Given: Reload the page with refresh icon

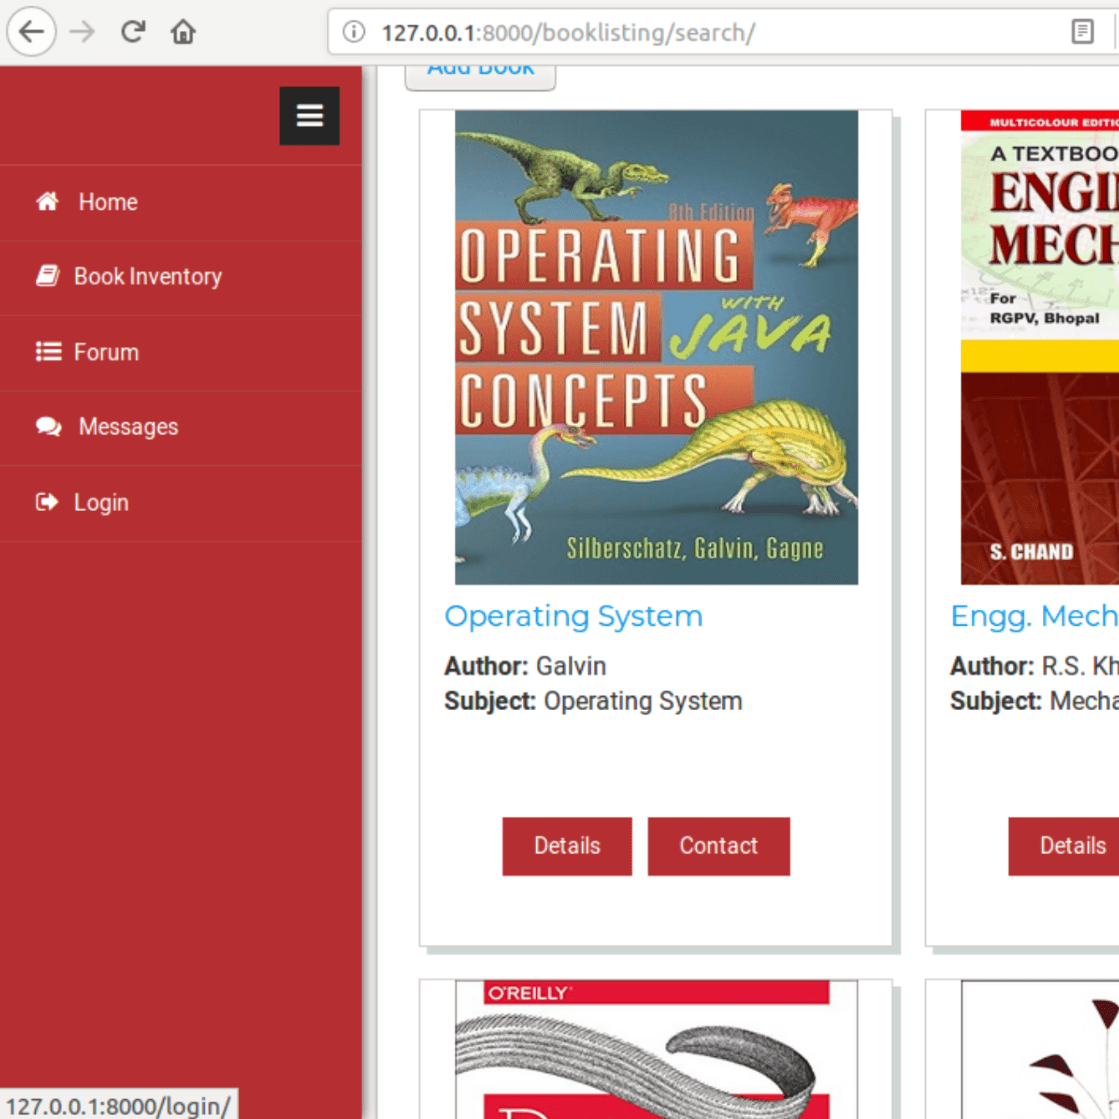Looking at the screenshot, I should coord(132,32).
